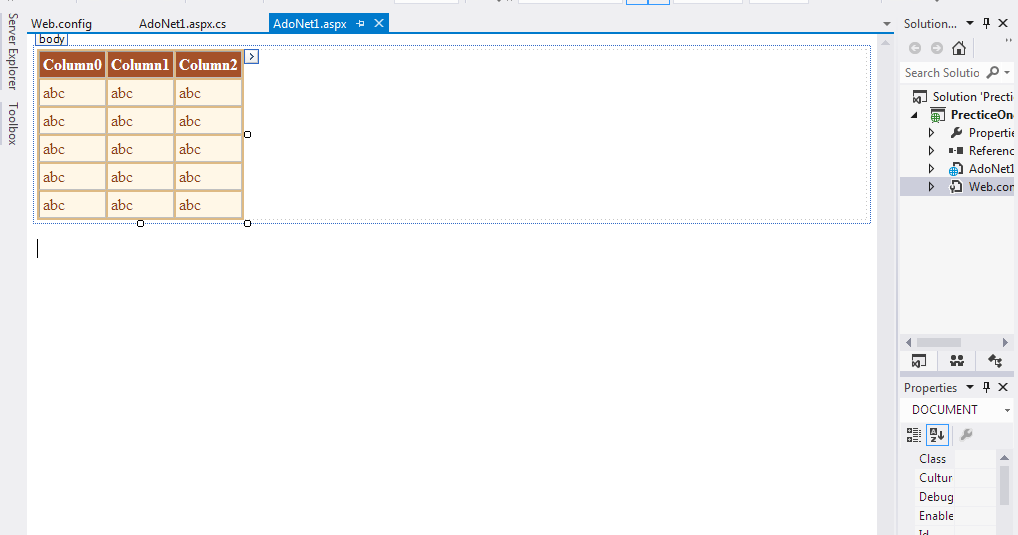The width and height of the screenshot is (1018, 535).
Task: Select the Enable property row
Action: [x=955, y=516]
